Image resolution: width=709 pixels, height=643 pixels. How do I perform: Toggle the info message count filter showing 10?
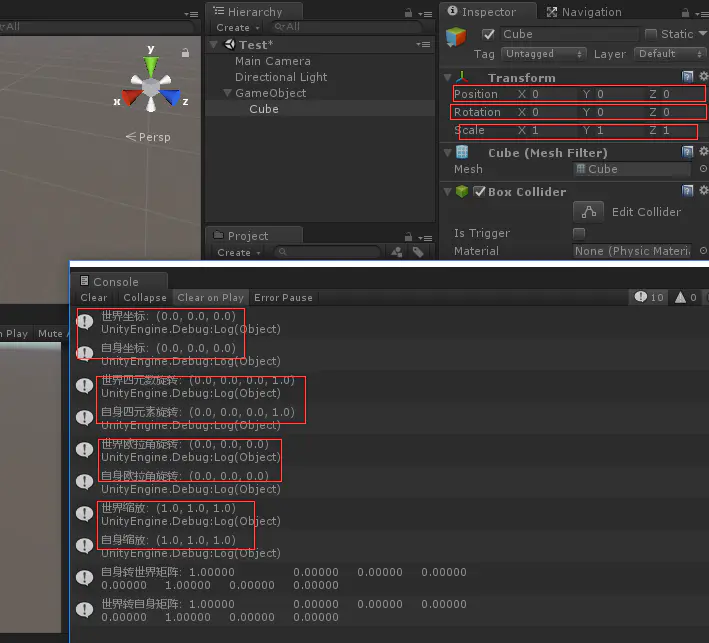tap(648, 297)
